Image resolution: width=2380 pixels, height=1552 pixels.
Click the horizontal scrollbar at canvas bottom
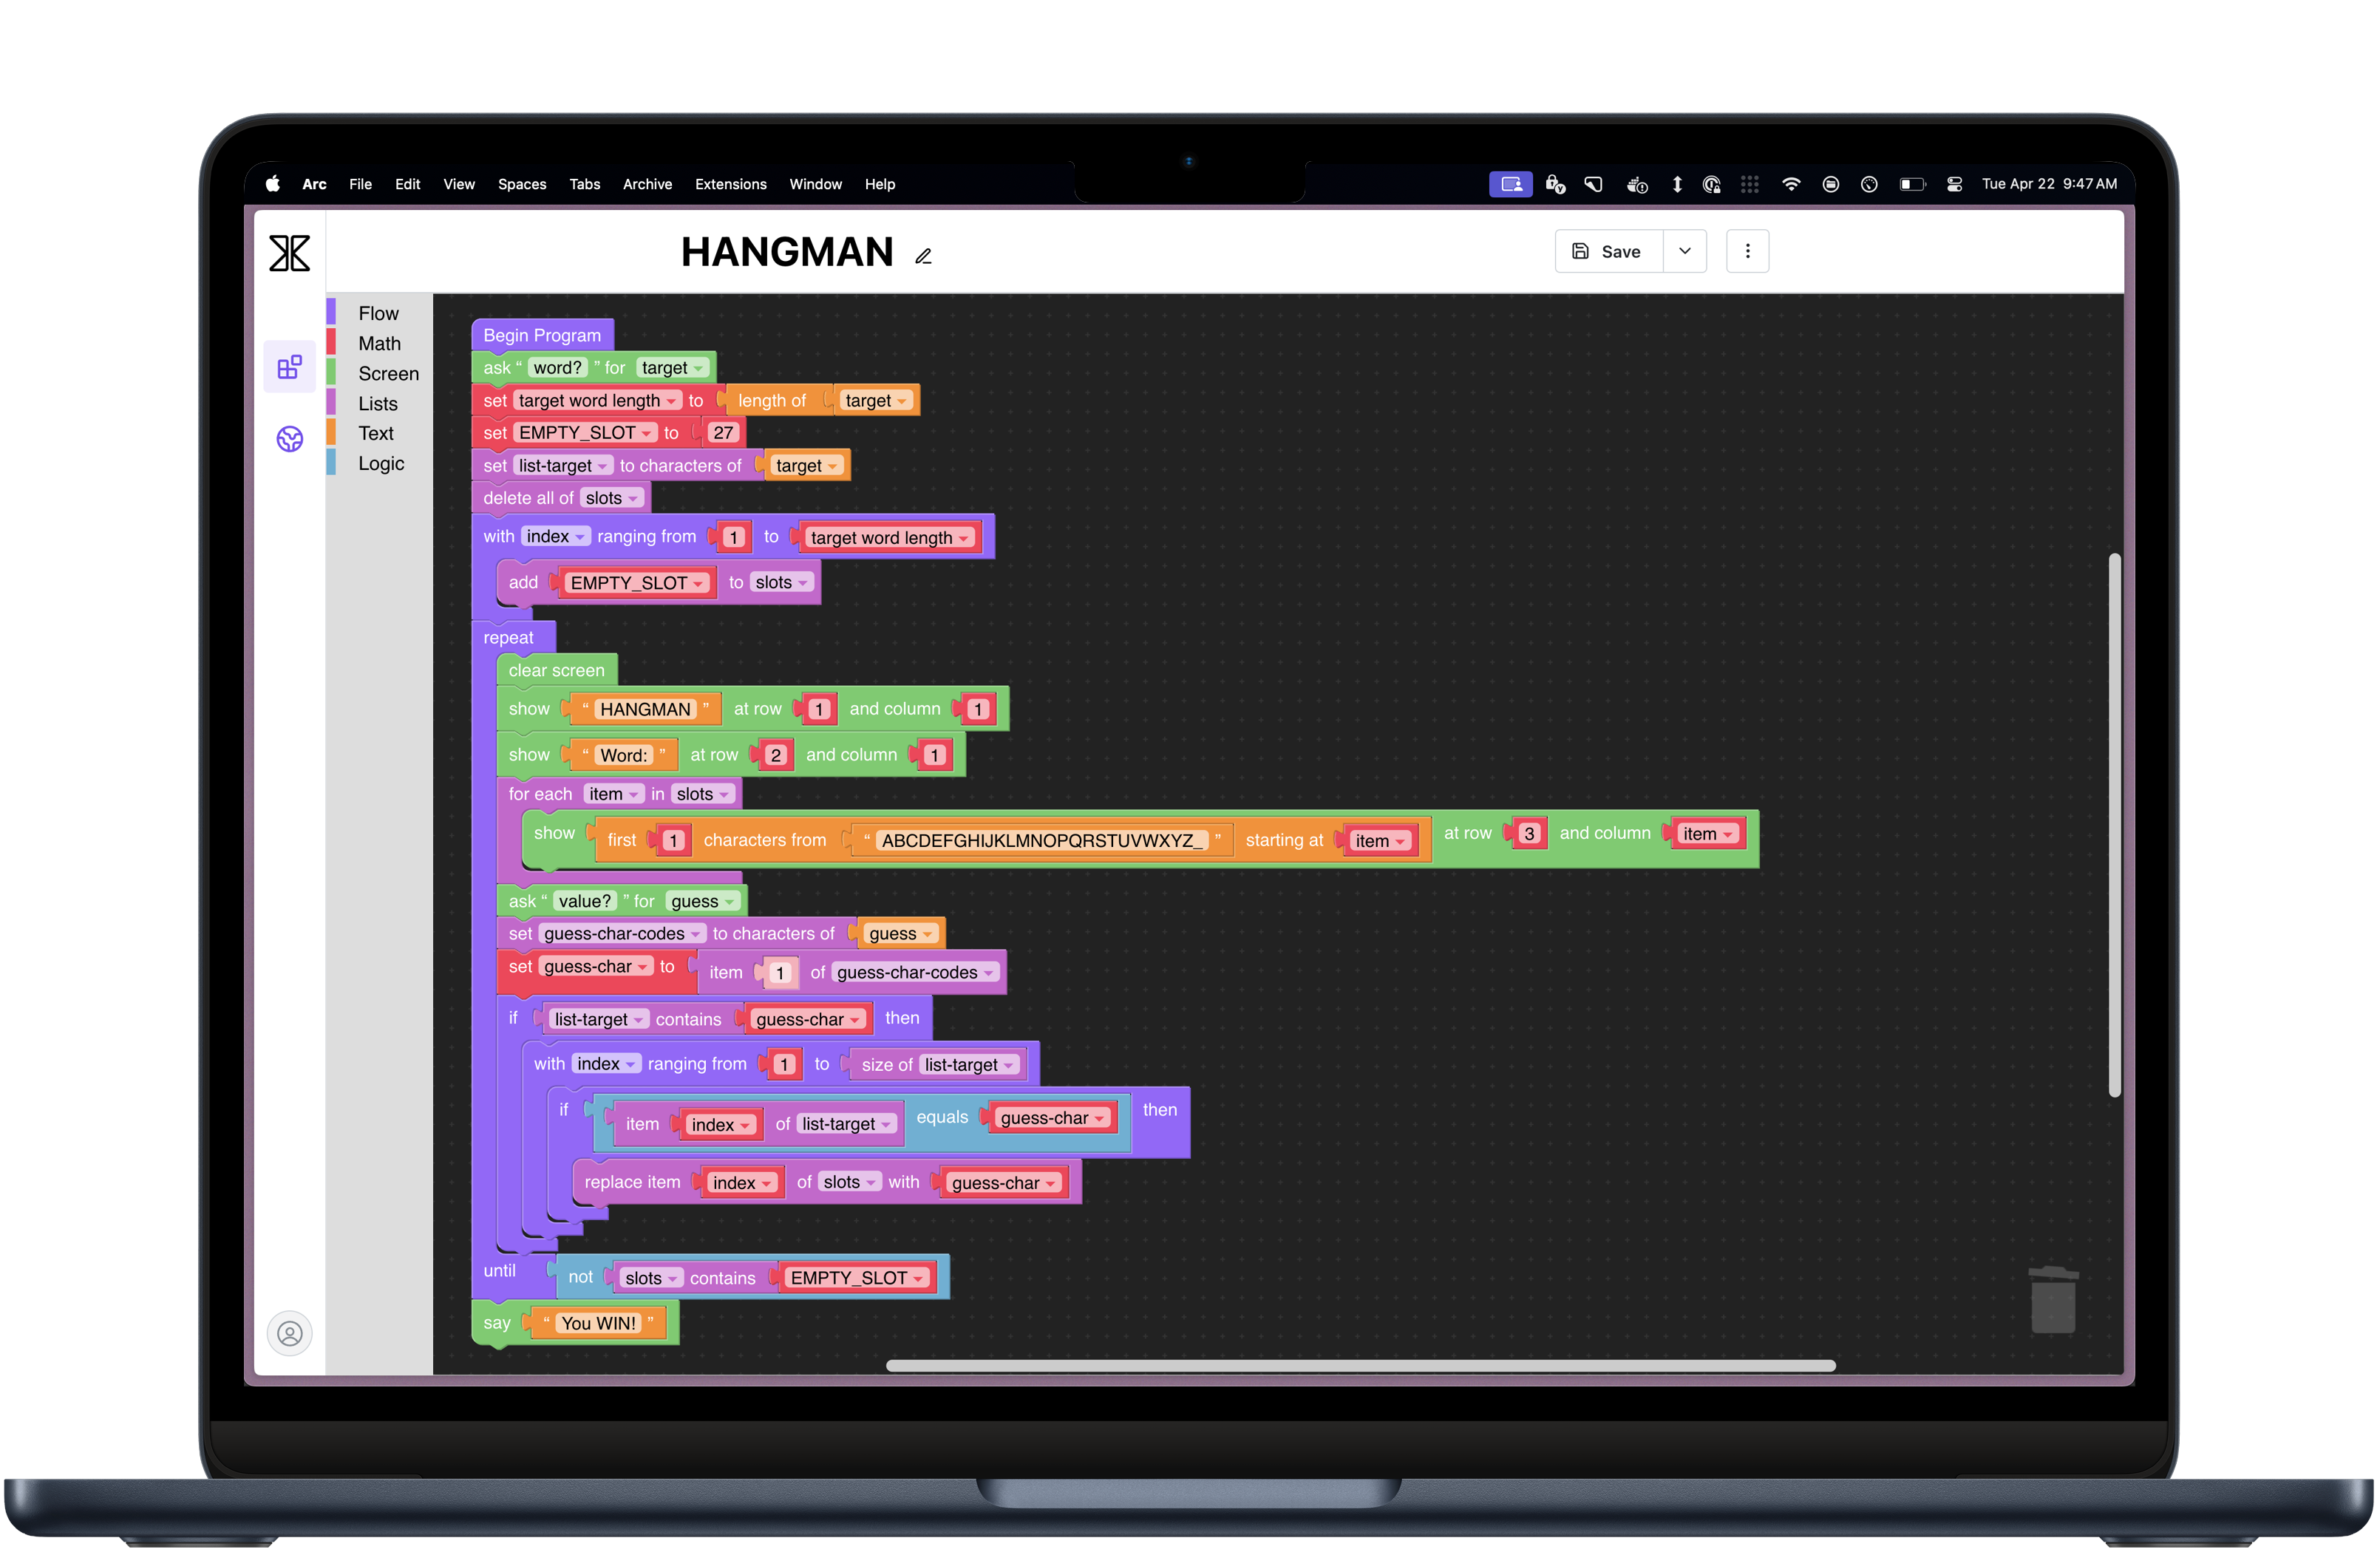[1360, 1365]
